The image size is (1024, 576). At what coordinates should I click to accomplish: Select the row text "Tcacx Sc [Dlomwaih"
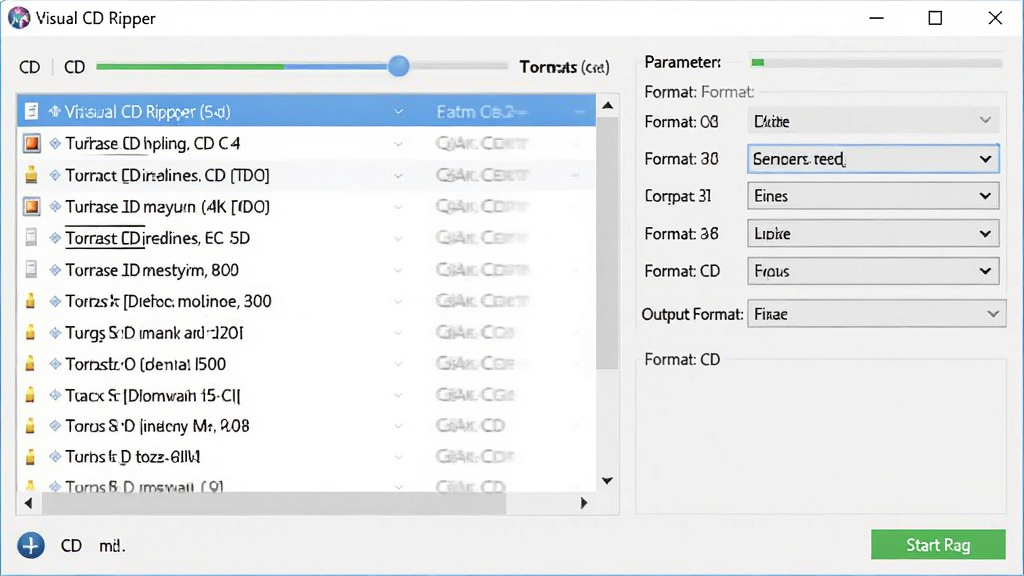coord(153,396)
